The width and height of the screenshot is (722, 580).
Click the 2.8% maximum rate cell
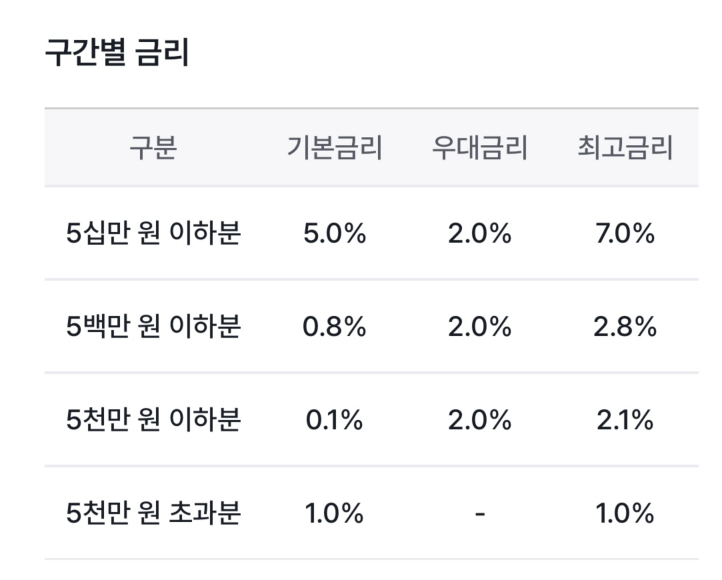click(x=625, y=327)
